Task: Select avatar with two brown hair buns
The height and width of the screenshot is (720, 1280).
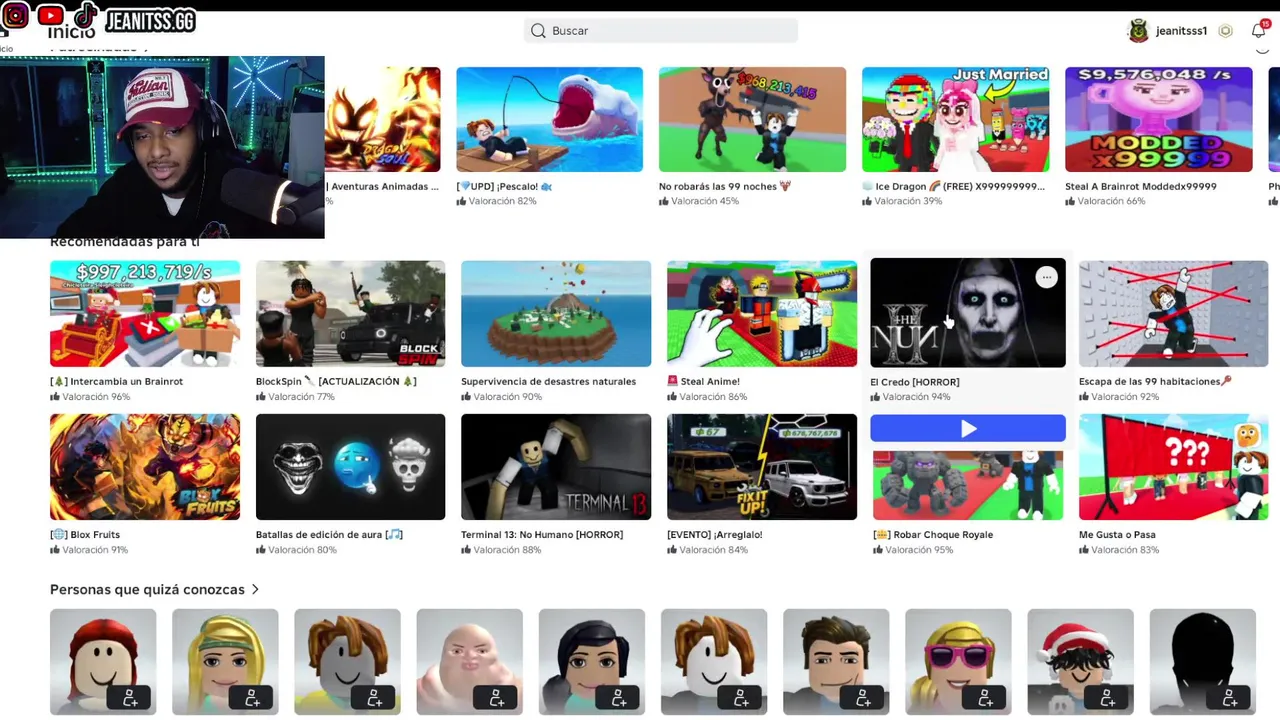Action: coord(347,662)
